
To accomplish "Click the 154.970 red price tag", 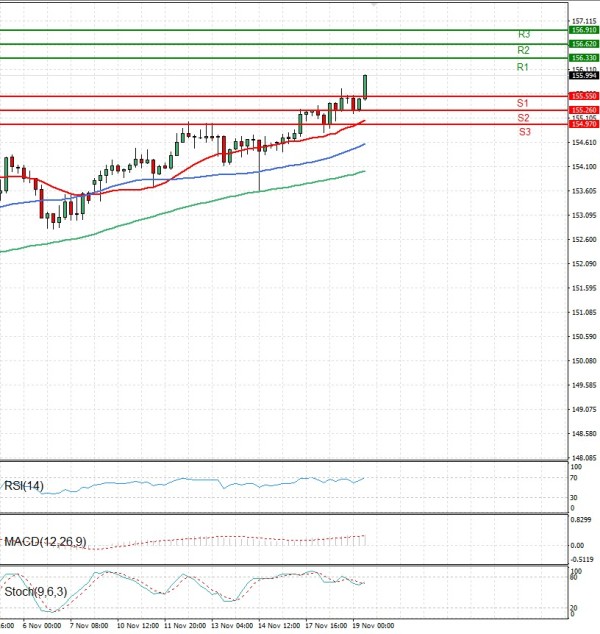I will click(583, 123).
